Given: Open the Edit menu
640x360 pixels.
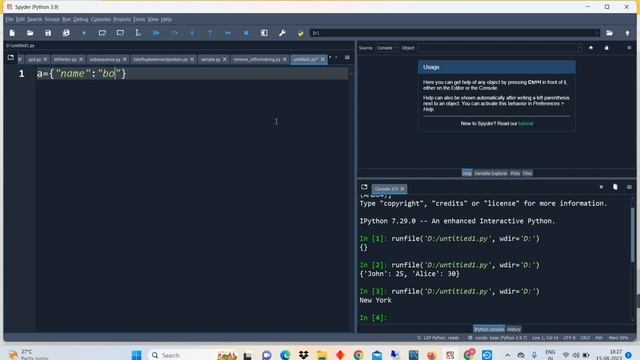Looking at the screenshot, I should pyautogui.click(x=20, y=19).
